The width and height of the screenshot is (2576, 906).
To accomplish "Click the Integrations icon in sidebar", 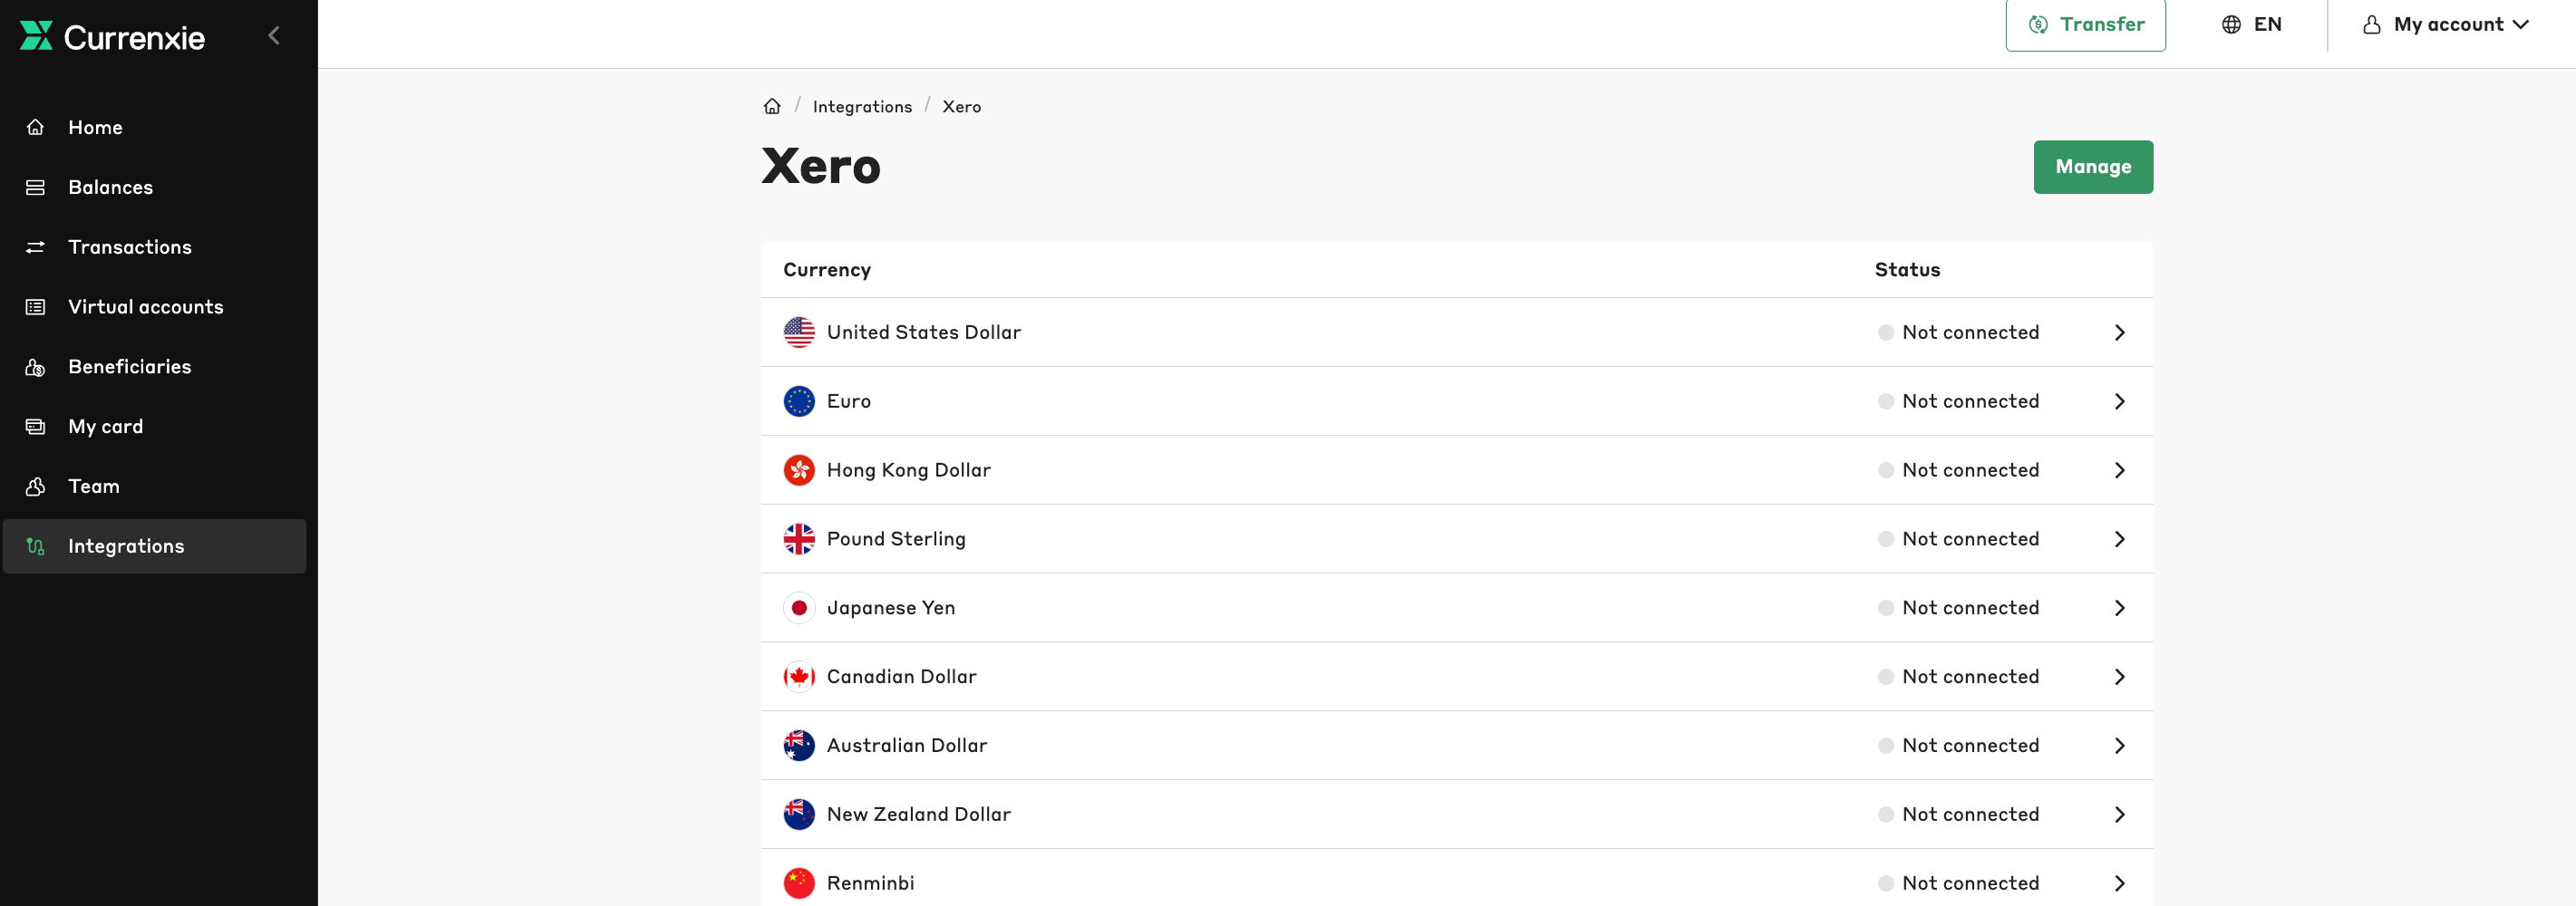I will pos(35,546).
